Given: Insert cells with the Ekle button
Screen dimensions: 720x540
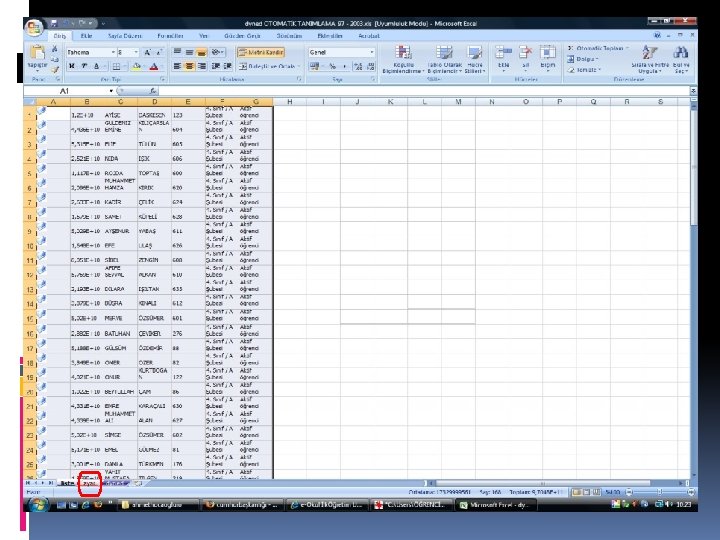Looking at the screenshot, I should [504, 59].
